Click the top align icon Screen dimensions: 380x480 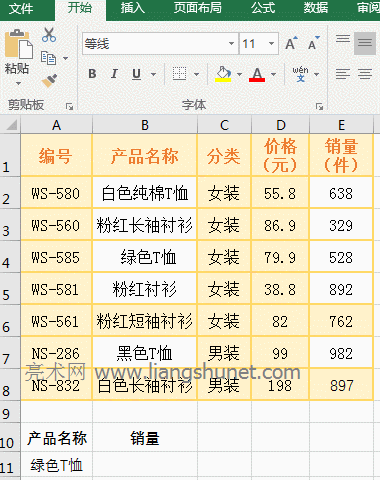(343, 39)
